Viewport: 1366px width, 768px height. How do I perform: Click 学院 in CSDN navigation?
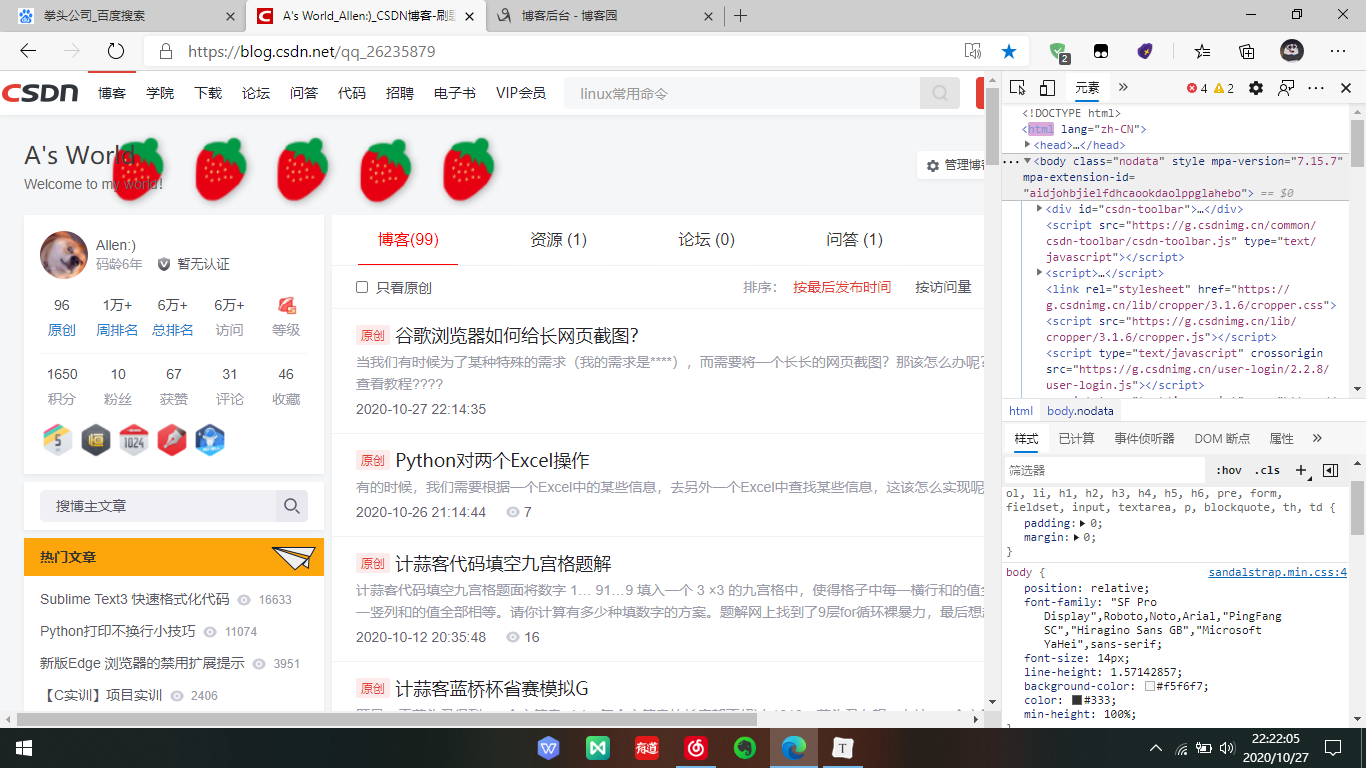click(160, 93)
